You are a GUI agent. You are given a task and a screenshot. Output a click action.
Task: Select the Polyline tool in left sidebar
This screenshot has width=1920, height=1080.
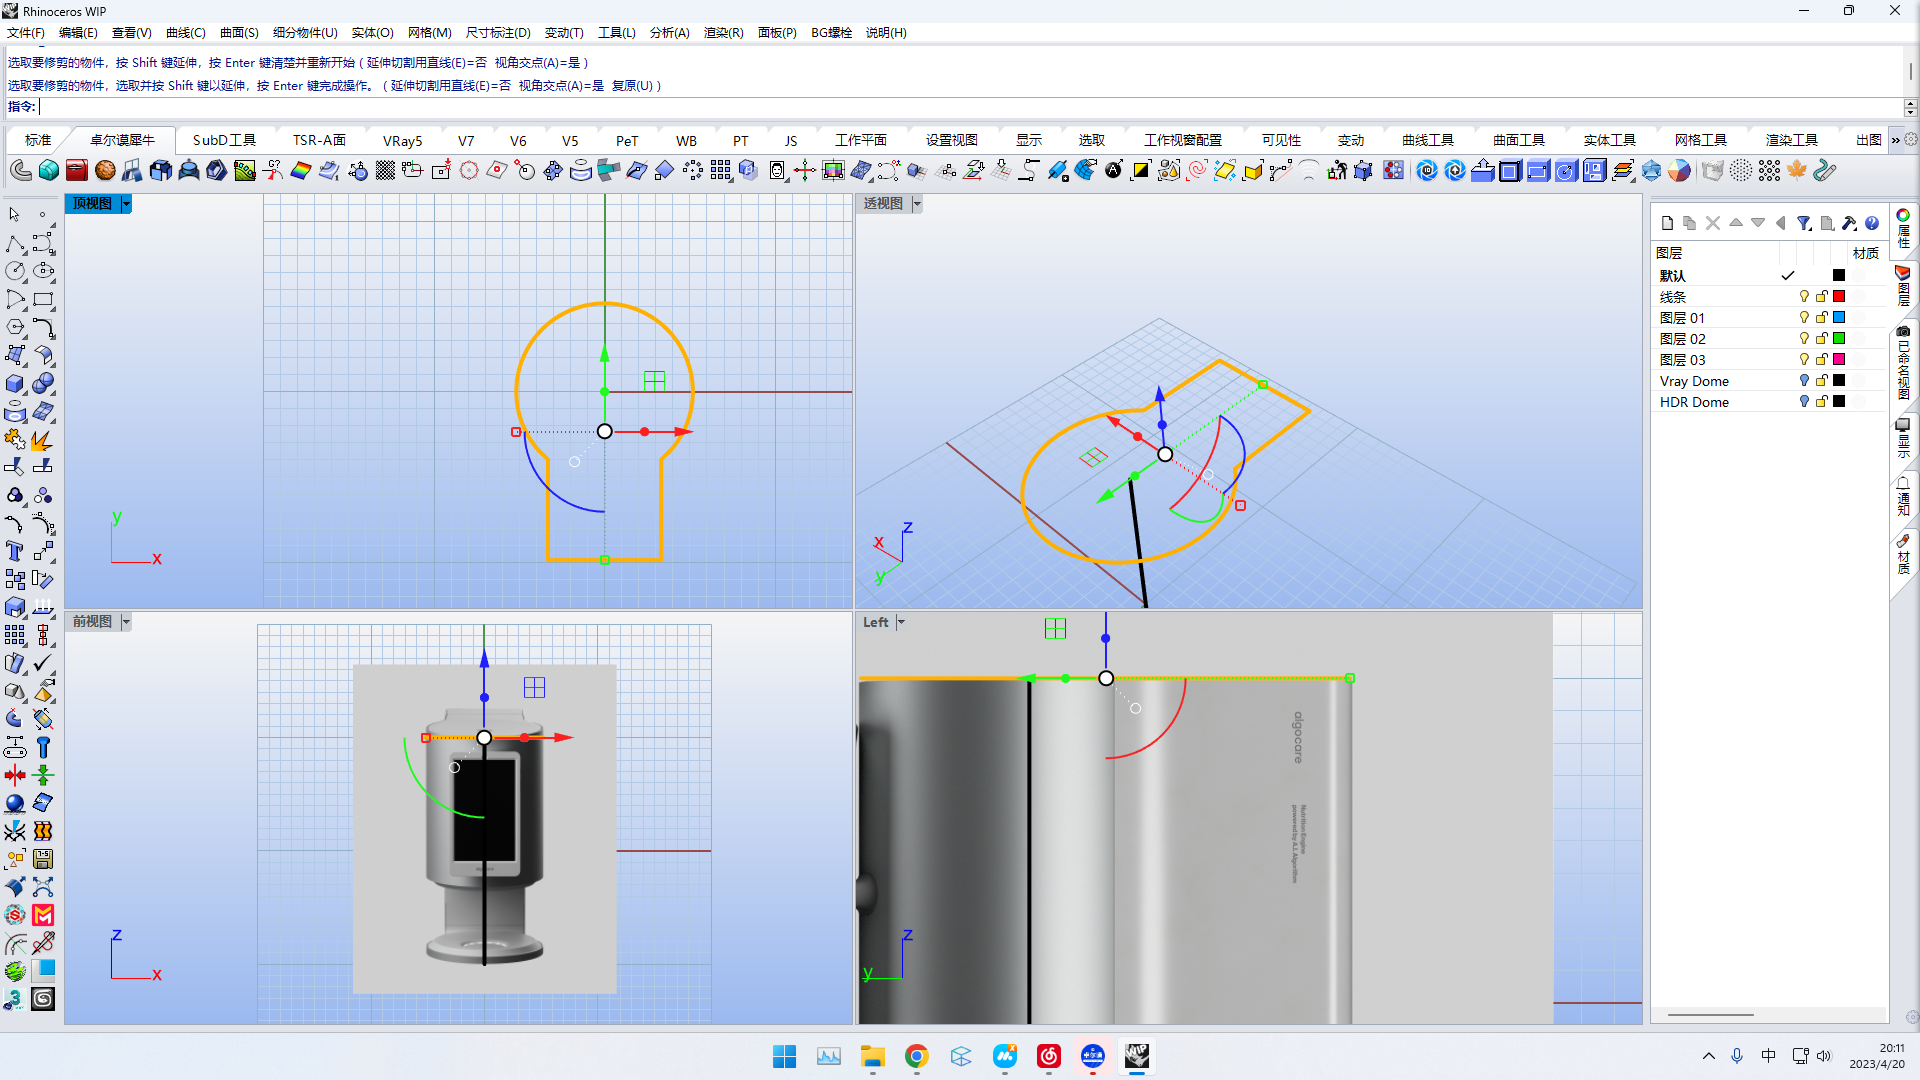pyautogui.click(x=15, y=245)
